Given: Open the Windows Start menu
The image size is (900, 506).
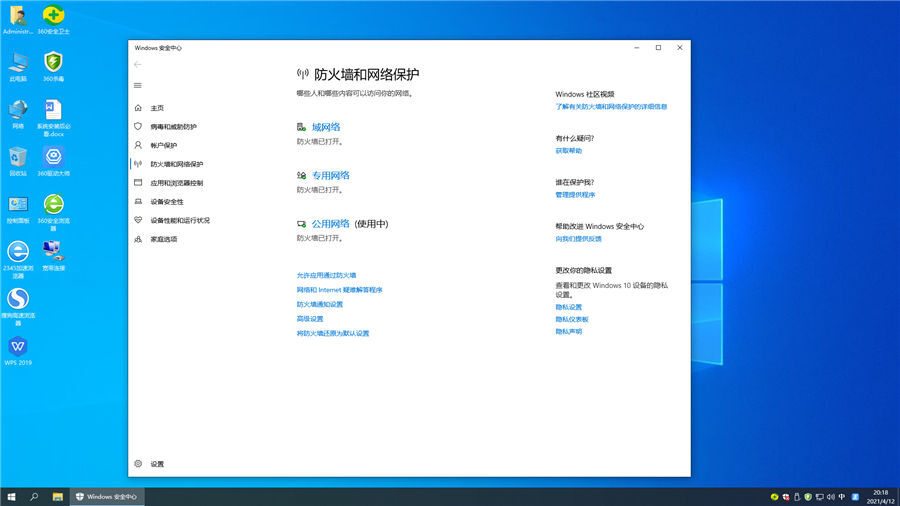Looking at the screenshot, I should (11, 497).
